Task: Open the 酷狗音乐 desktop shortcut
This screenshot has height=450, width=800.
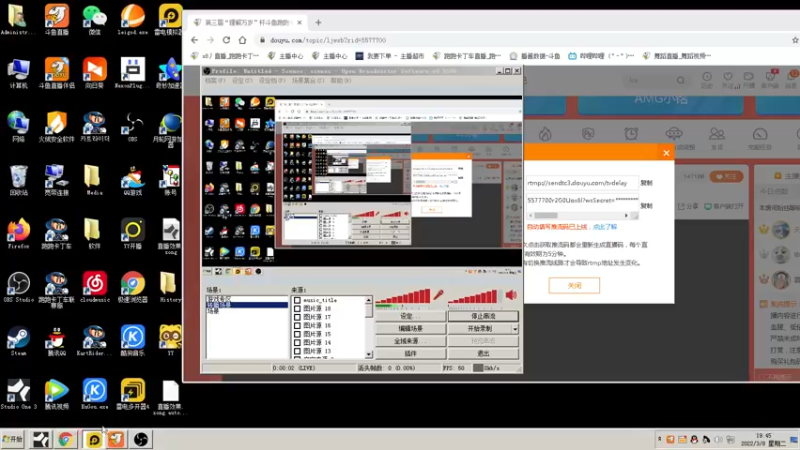Action: [133, 340]
